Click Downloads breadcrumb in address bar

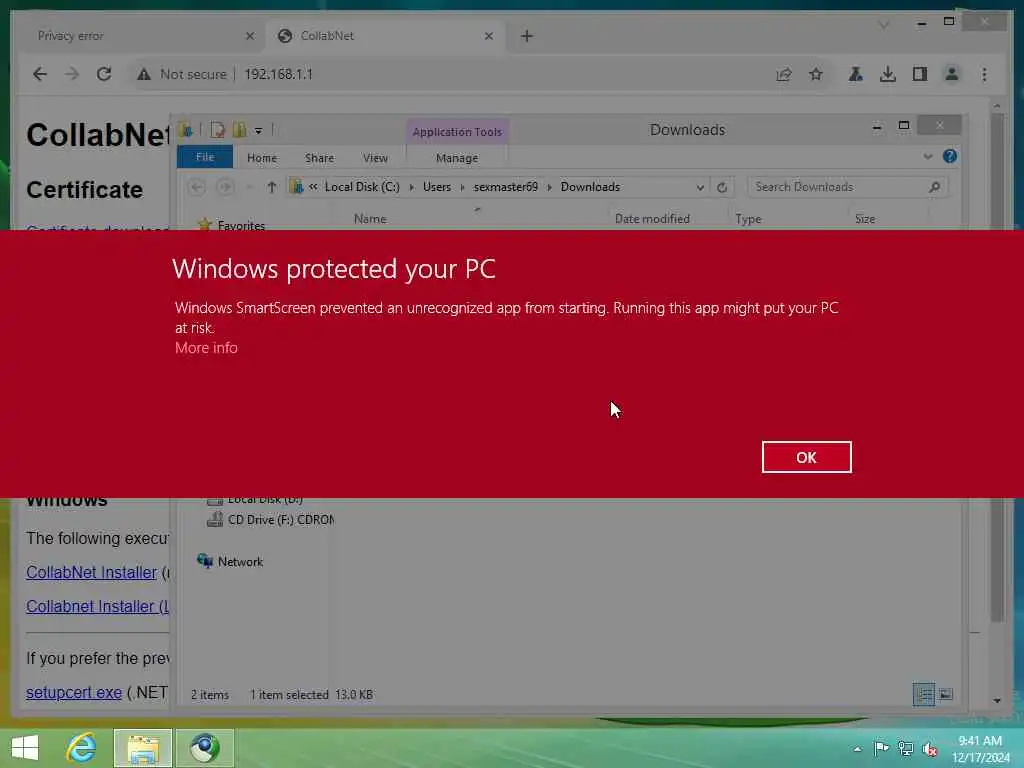pos(590,187)
